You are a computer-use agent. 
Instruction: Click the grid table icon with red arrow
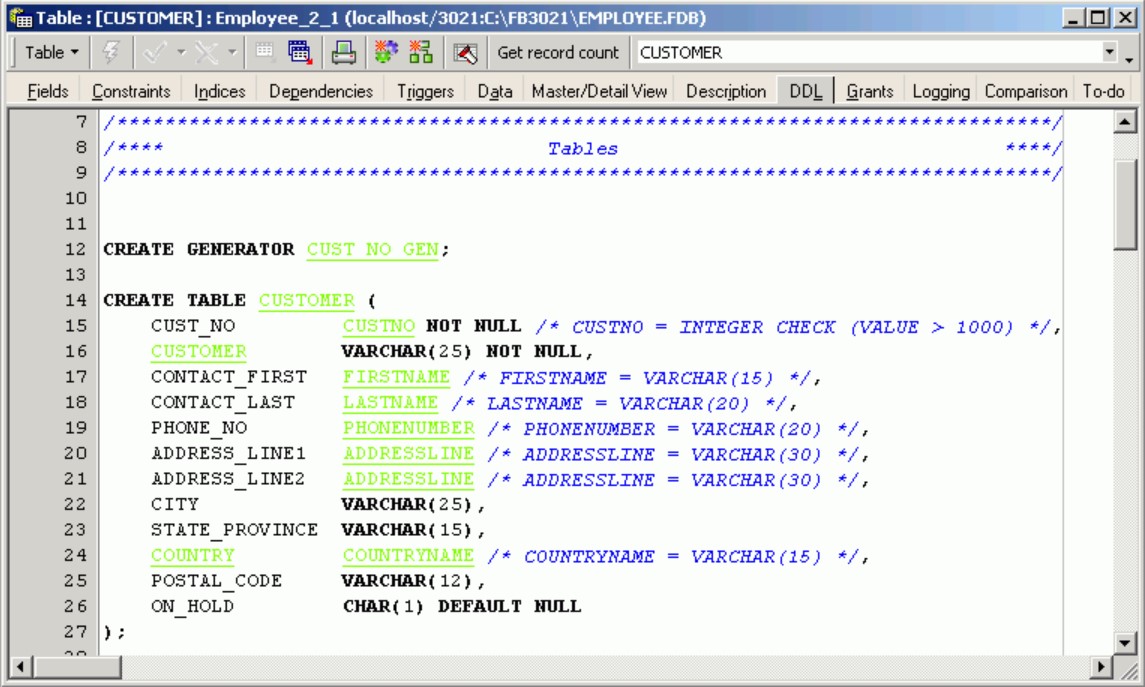coord(299,52)
